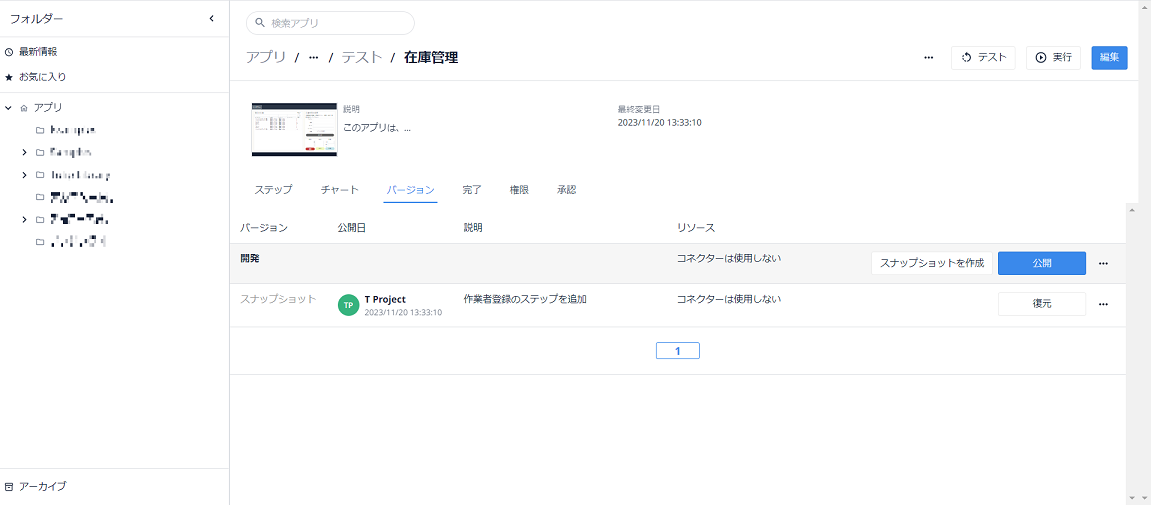Collapse the フォルダー sidebar with the chevron
Screen dimensions: 1151x505
(x=211, y=18)
